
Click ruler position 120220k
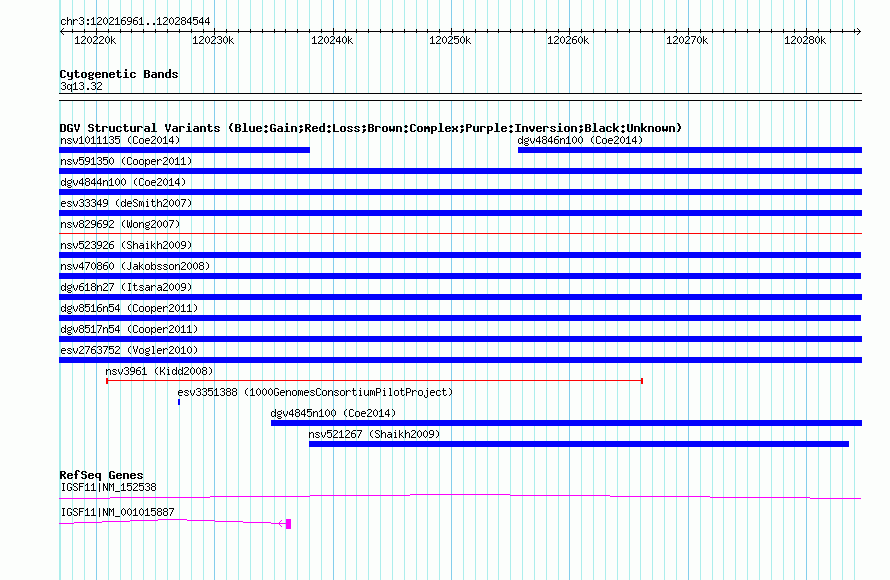tap(95, 40)
